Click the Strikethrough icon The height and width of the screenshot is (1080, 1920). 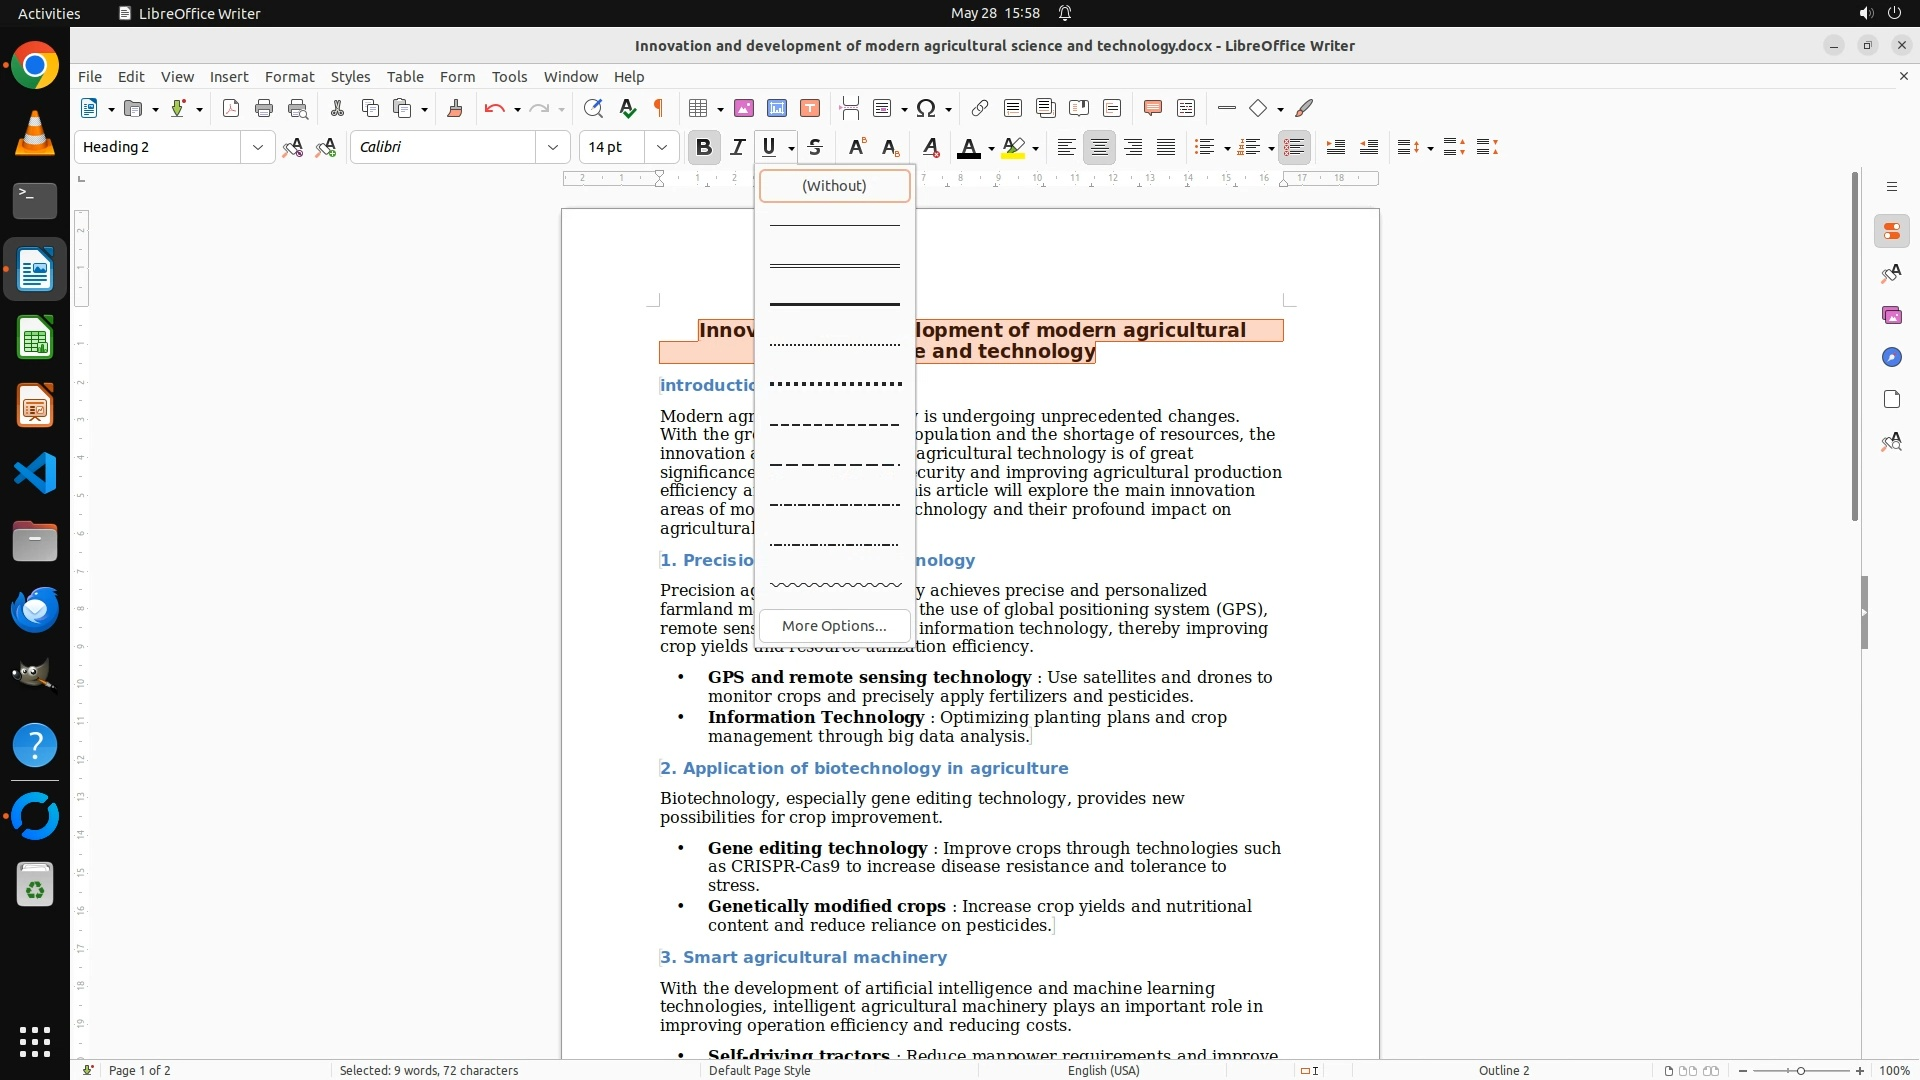click(815, 147)
